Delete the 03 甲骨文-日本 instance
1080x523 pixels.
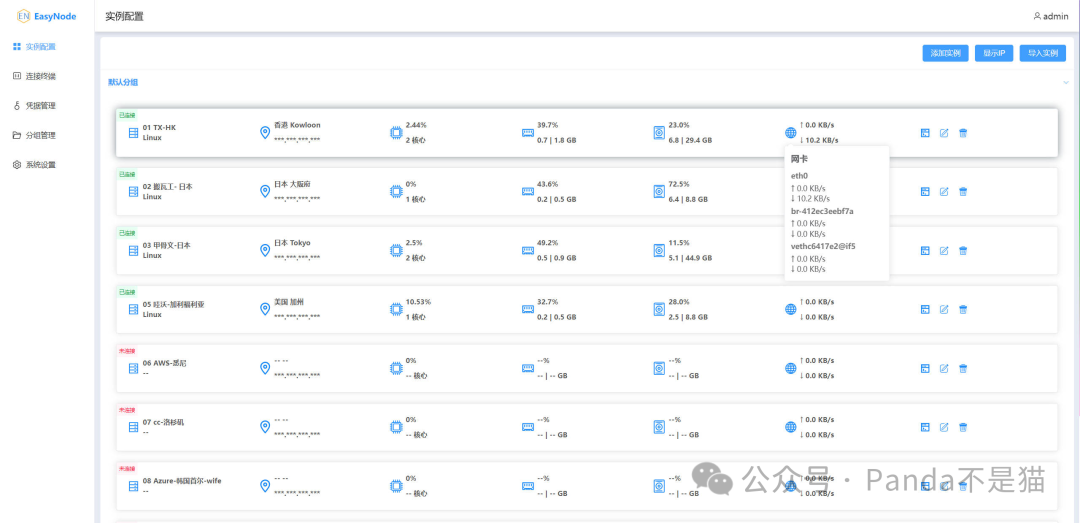[963, 251]
